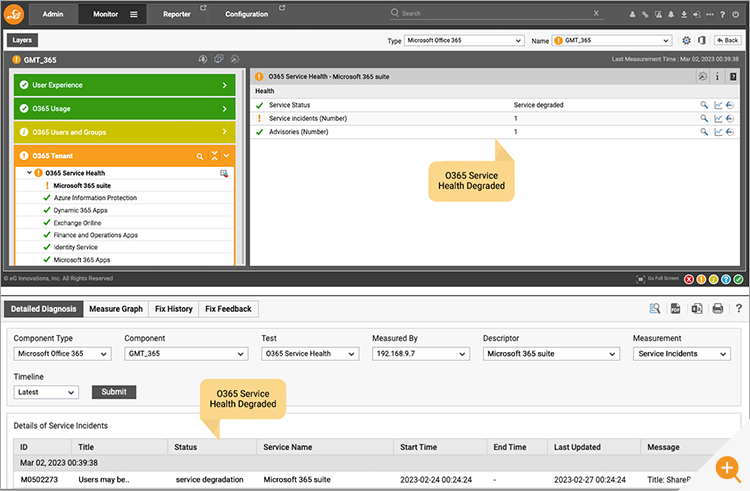Screen dimensions: 750x491
Task: Click the download icon in top bar
Action: coord(684,14)
